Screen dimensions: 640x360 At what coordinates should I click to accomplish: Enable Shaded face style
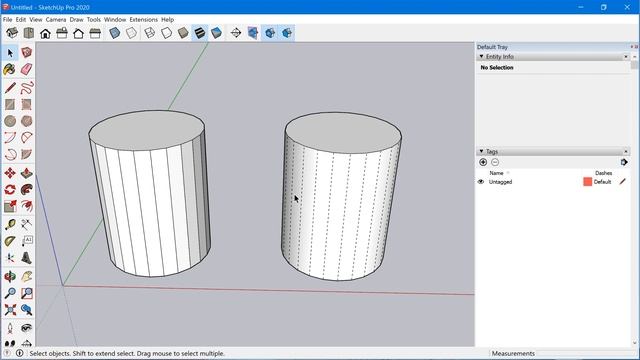tap(183, 33)
